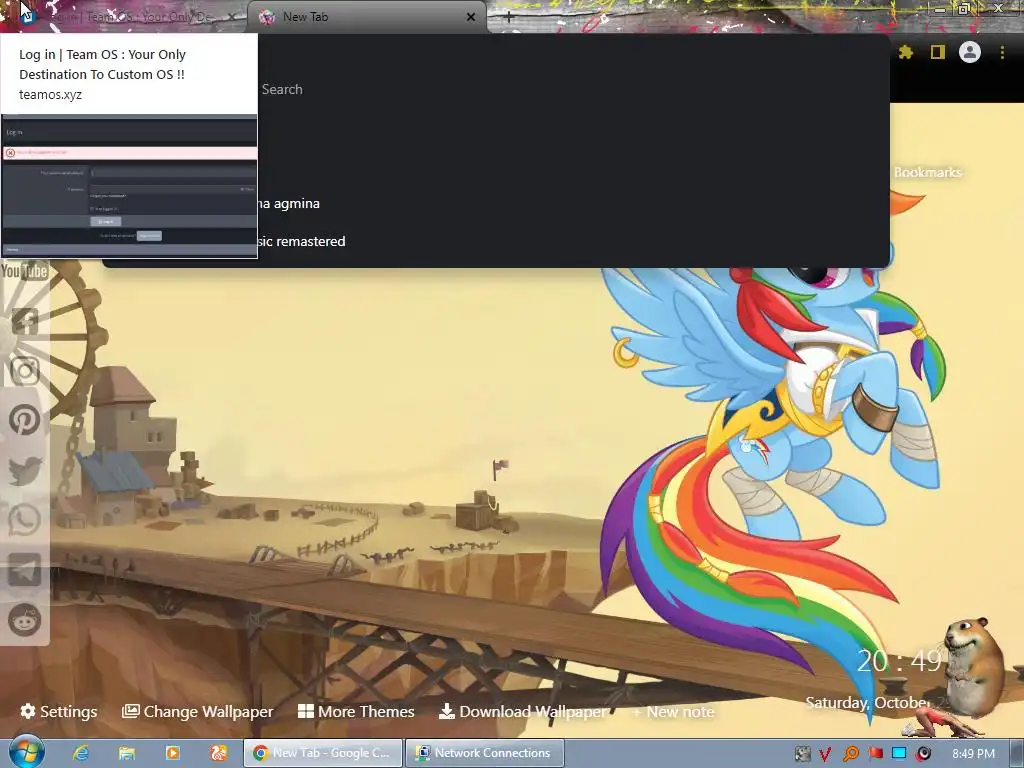Open the page Settings gear button

coord(59,711)
